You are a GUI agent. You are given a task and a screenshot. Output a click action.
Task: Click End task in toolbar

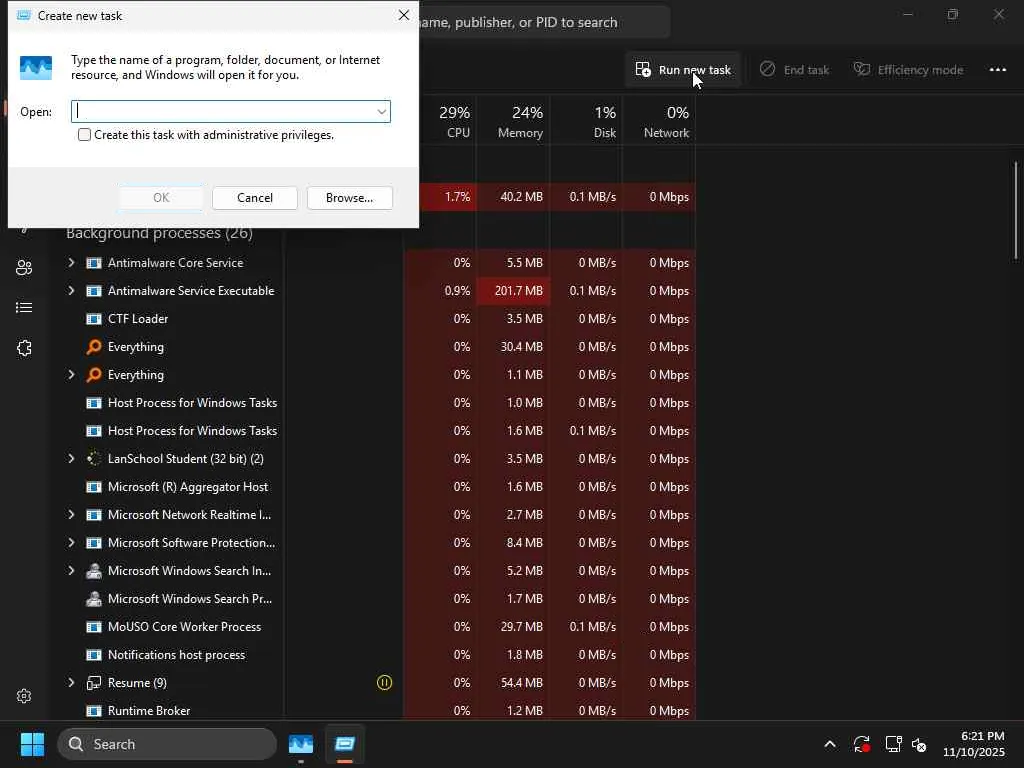pos(795,70)
